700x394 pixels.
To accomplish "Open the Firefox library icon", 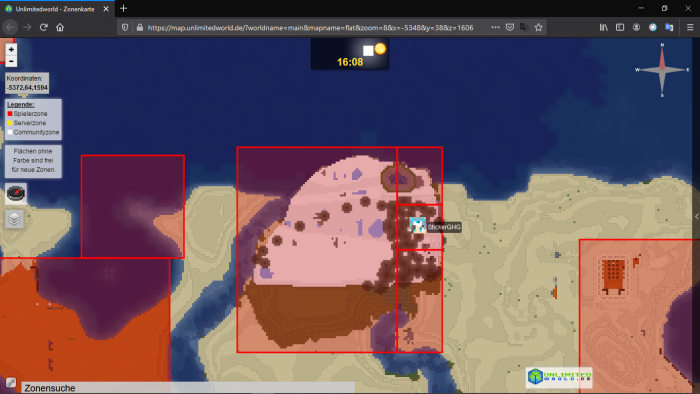I will click(604, 27).
